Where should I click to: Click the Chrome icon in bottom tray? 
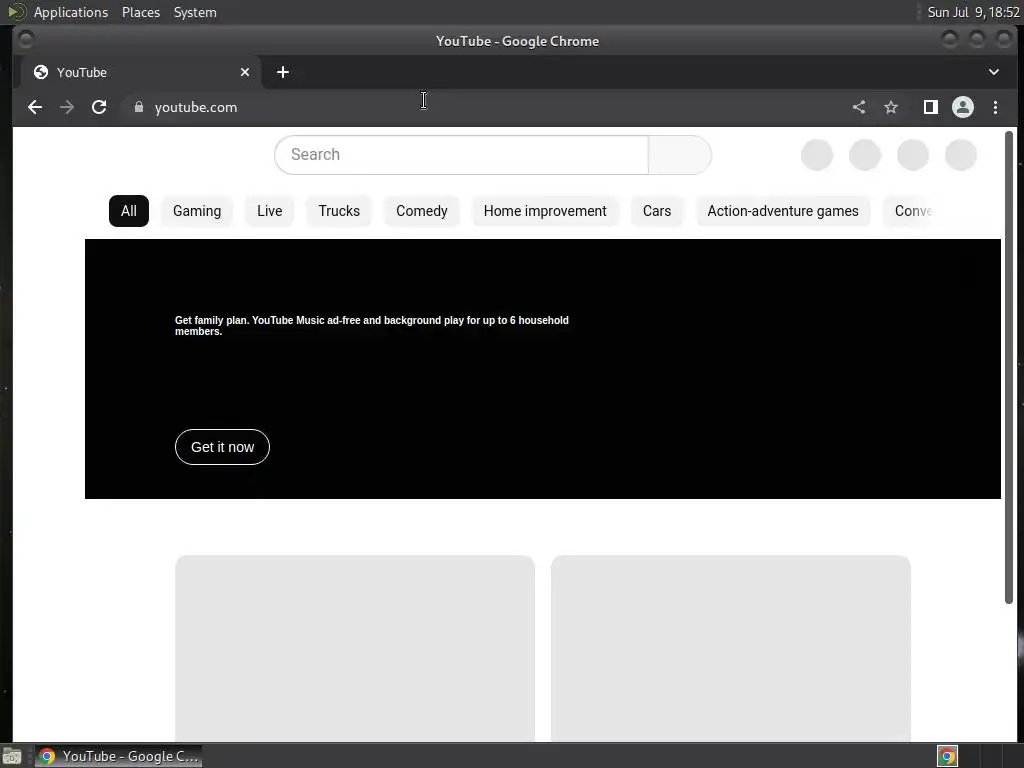[947, 756]
